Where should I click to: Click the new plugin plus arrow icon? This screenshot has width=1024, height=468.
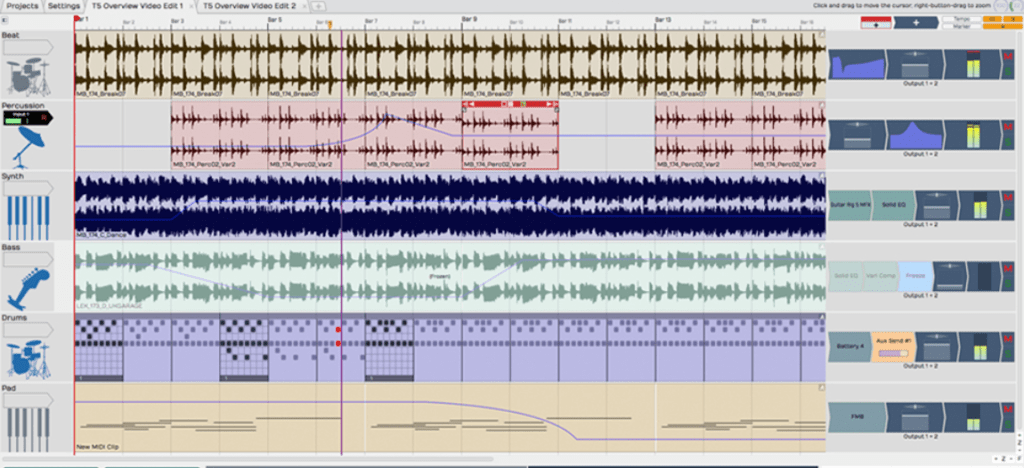click(916, 22)
